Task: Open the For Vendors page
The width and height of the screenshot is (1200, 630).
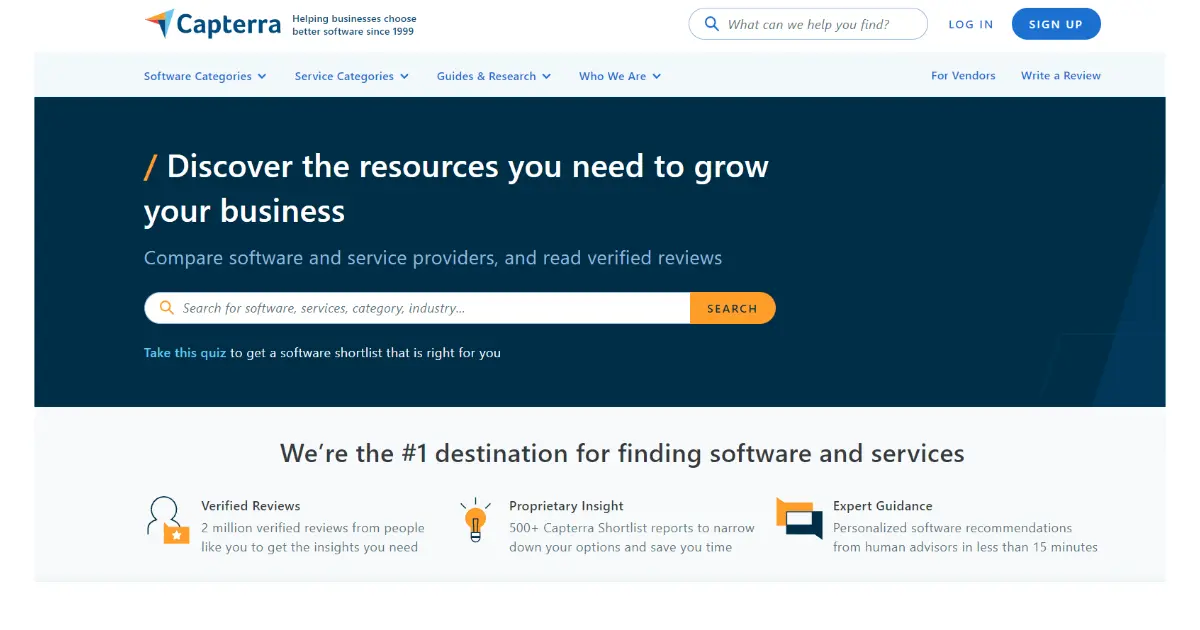Action: coord(963,76)
